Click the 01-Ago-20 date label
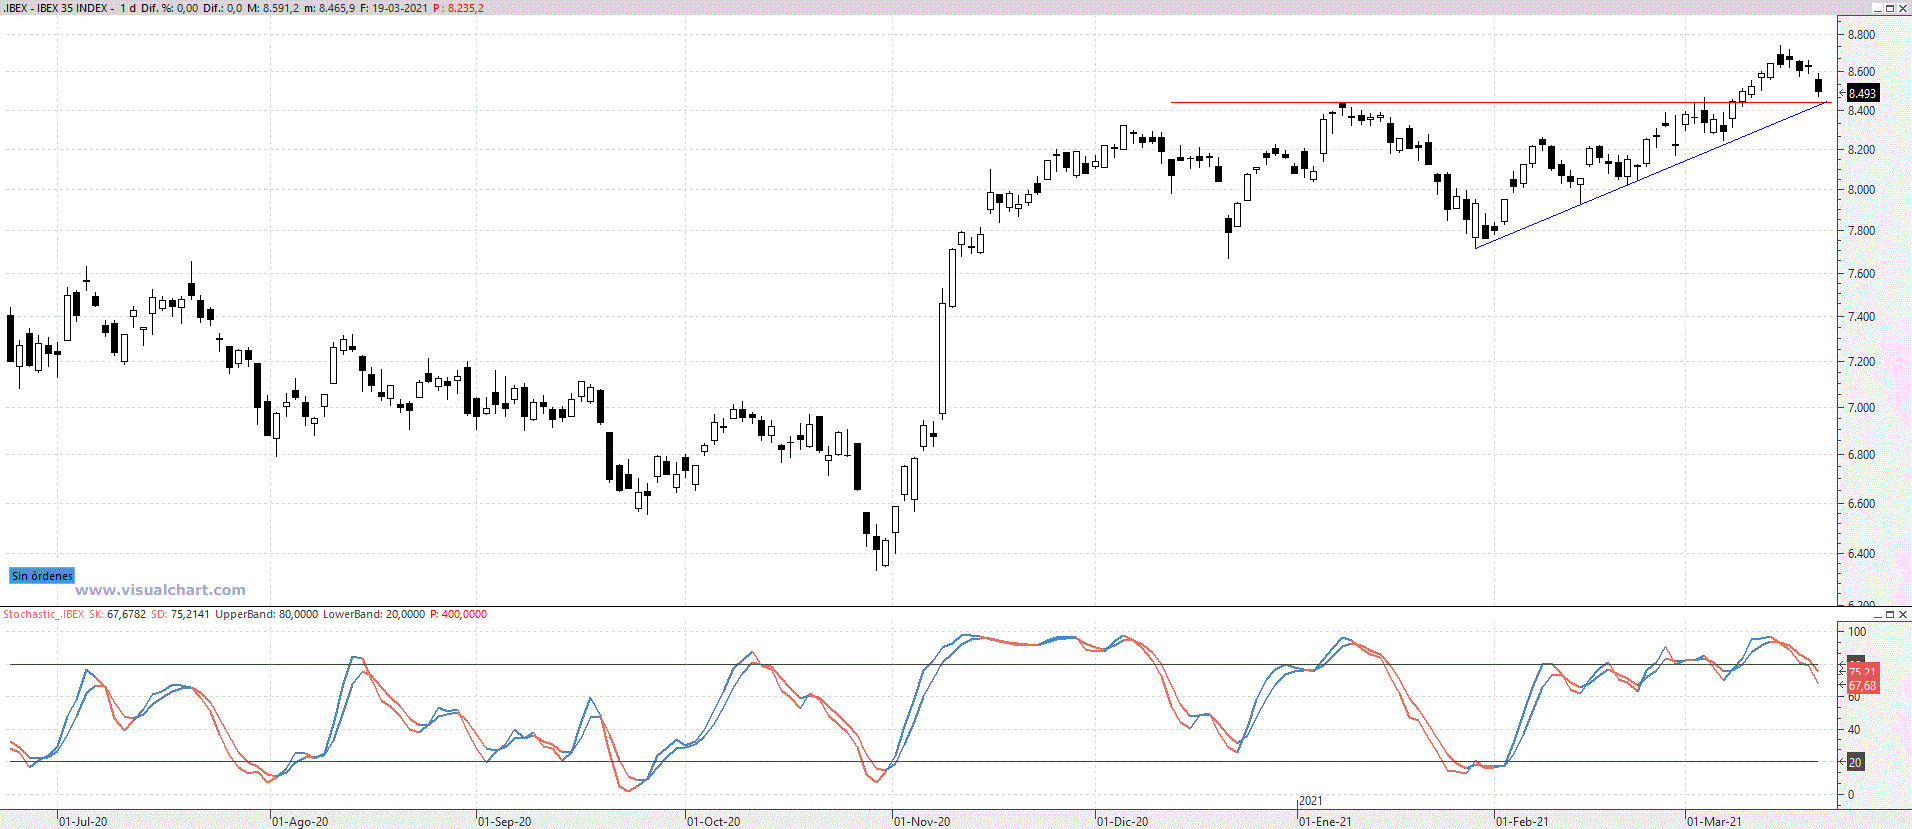 click(300, 821)
